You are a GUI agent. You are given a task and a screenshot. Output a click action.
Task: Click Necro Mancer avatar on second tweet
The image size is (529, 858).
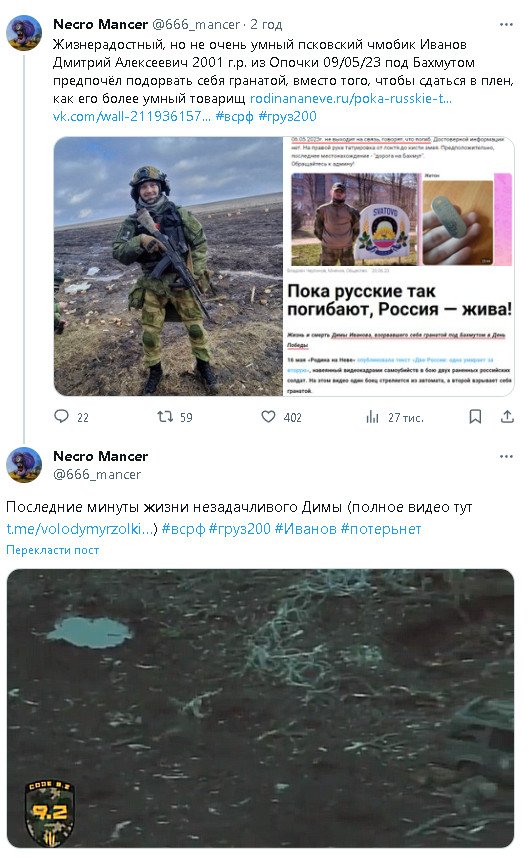pos(24,465)
